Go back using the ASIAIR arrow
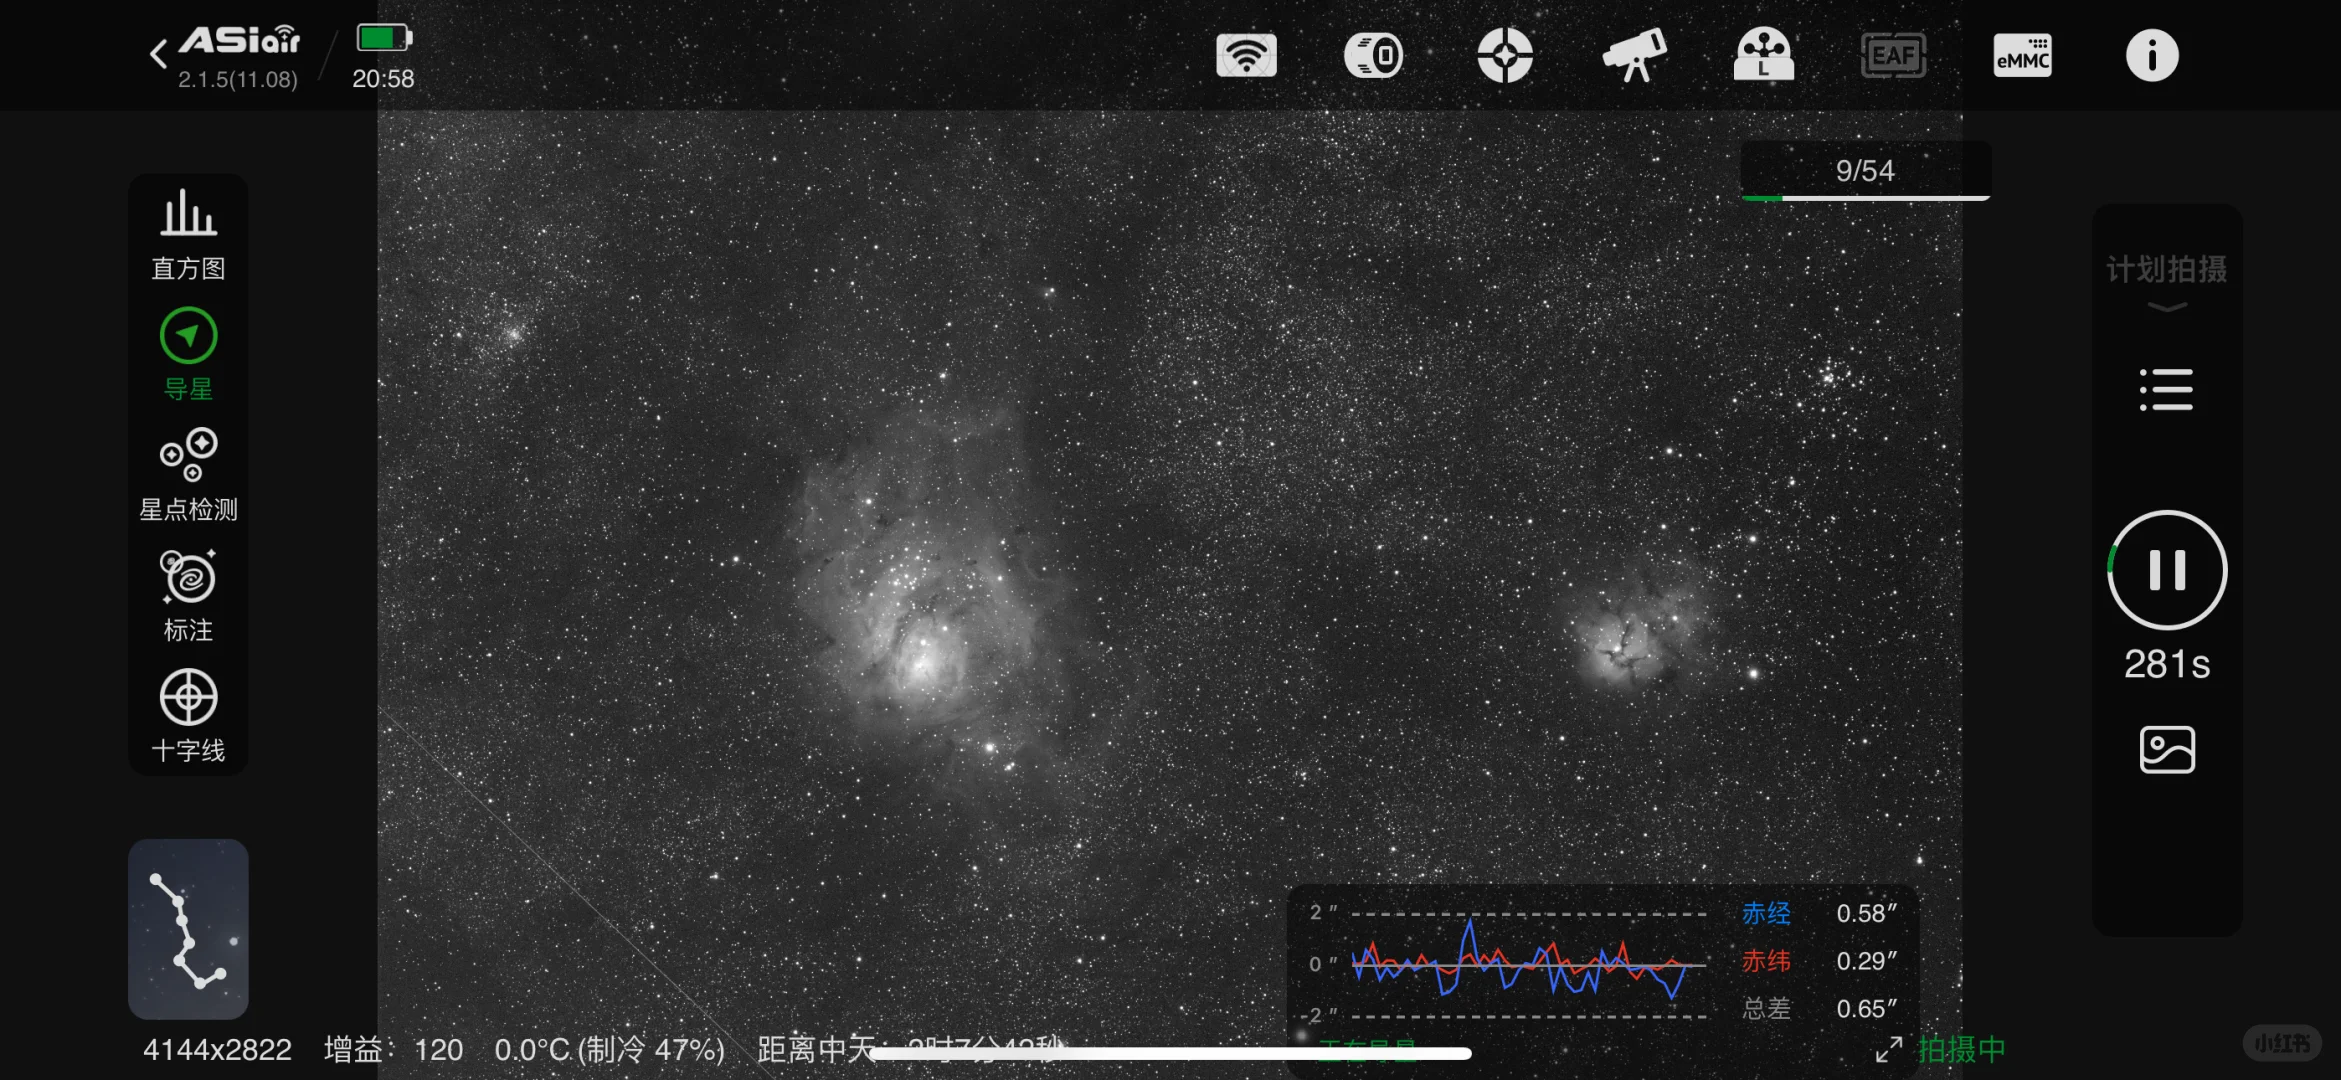This screenshot has height=1080, width=2341. coord(160,54)
